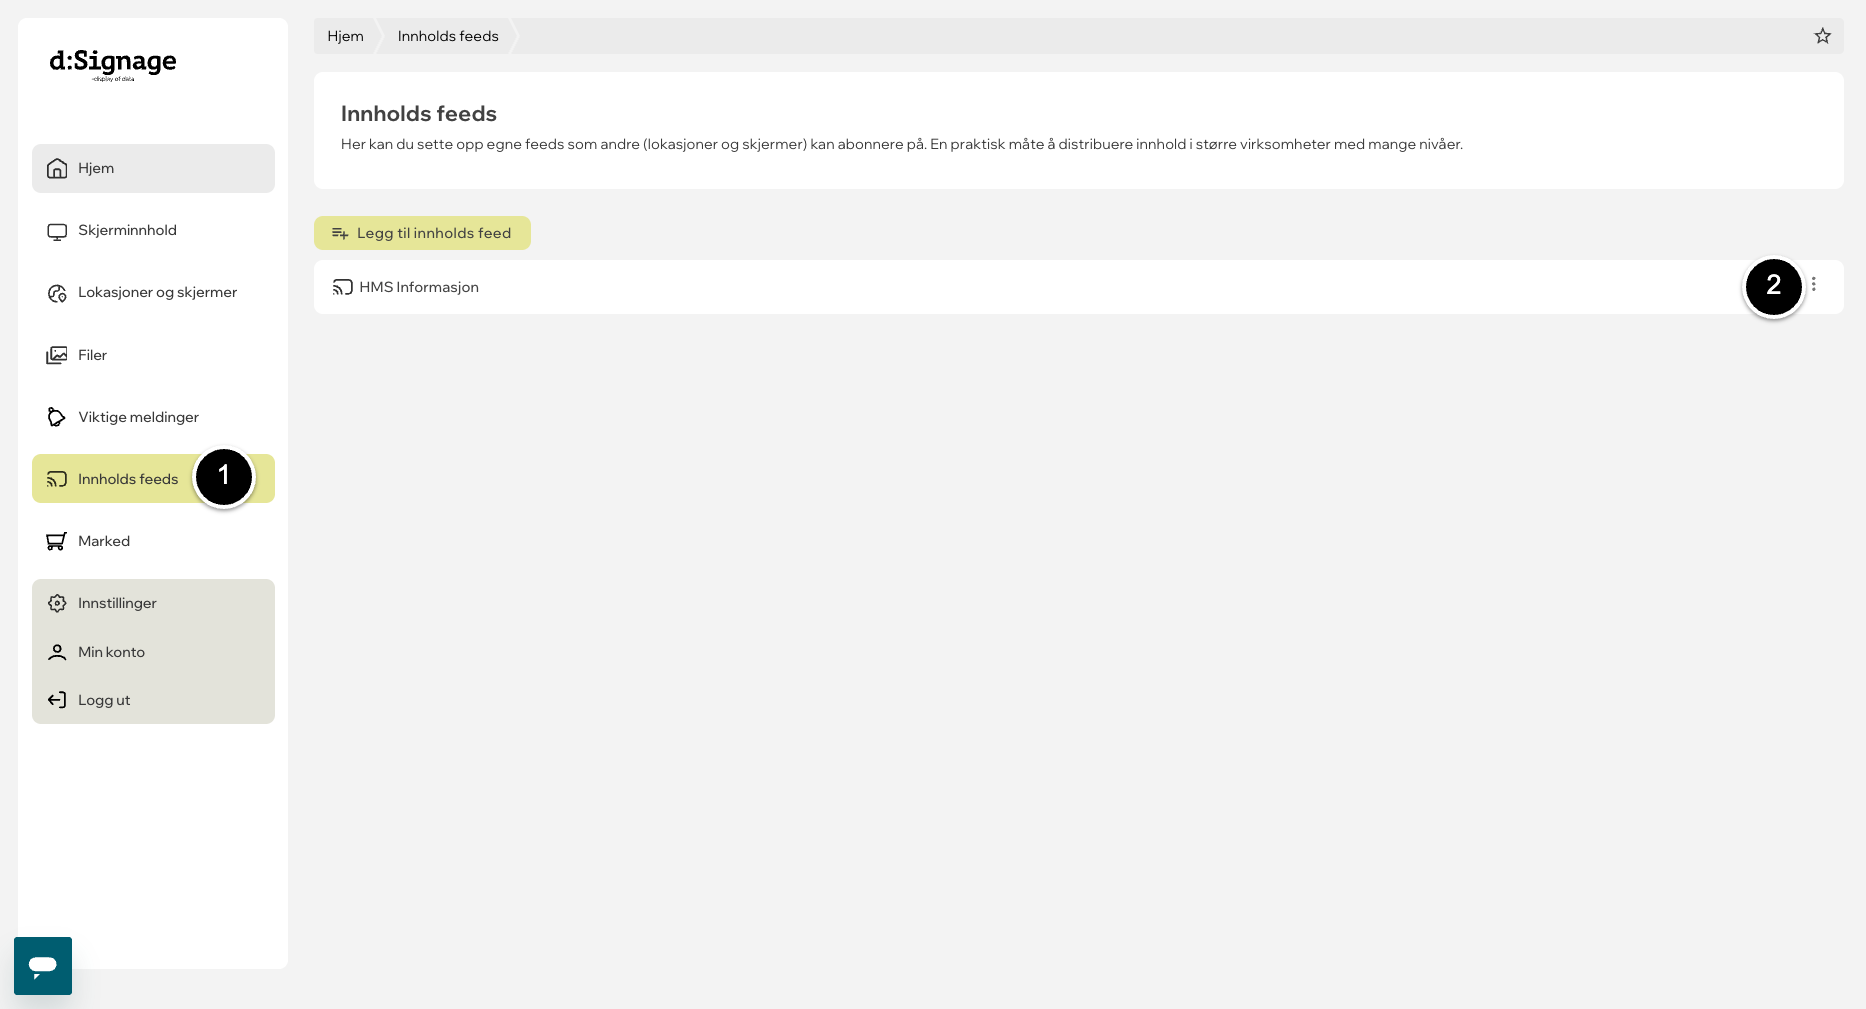Click Logg ut to sign out
The height and width of the screenshot is (1009, 1866).
point(153,700)
